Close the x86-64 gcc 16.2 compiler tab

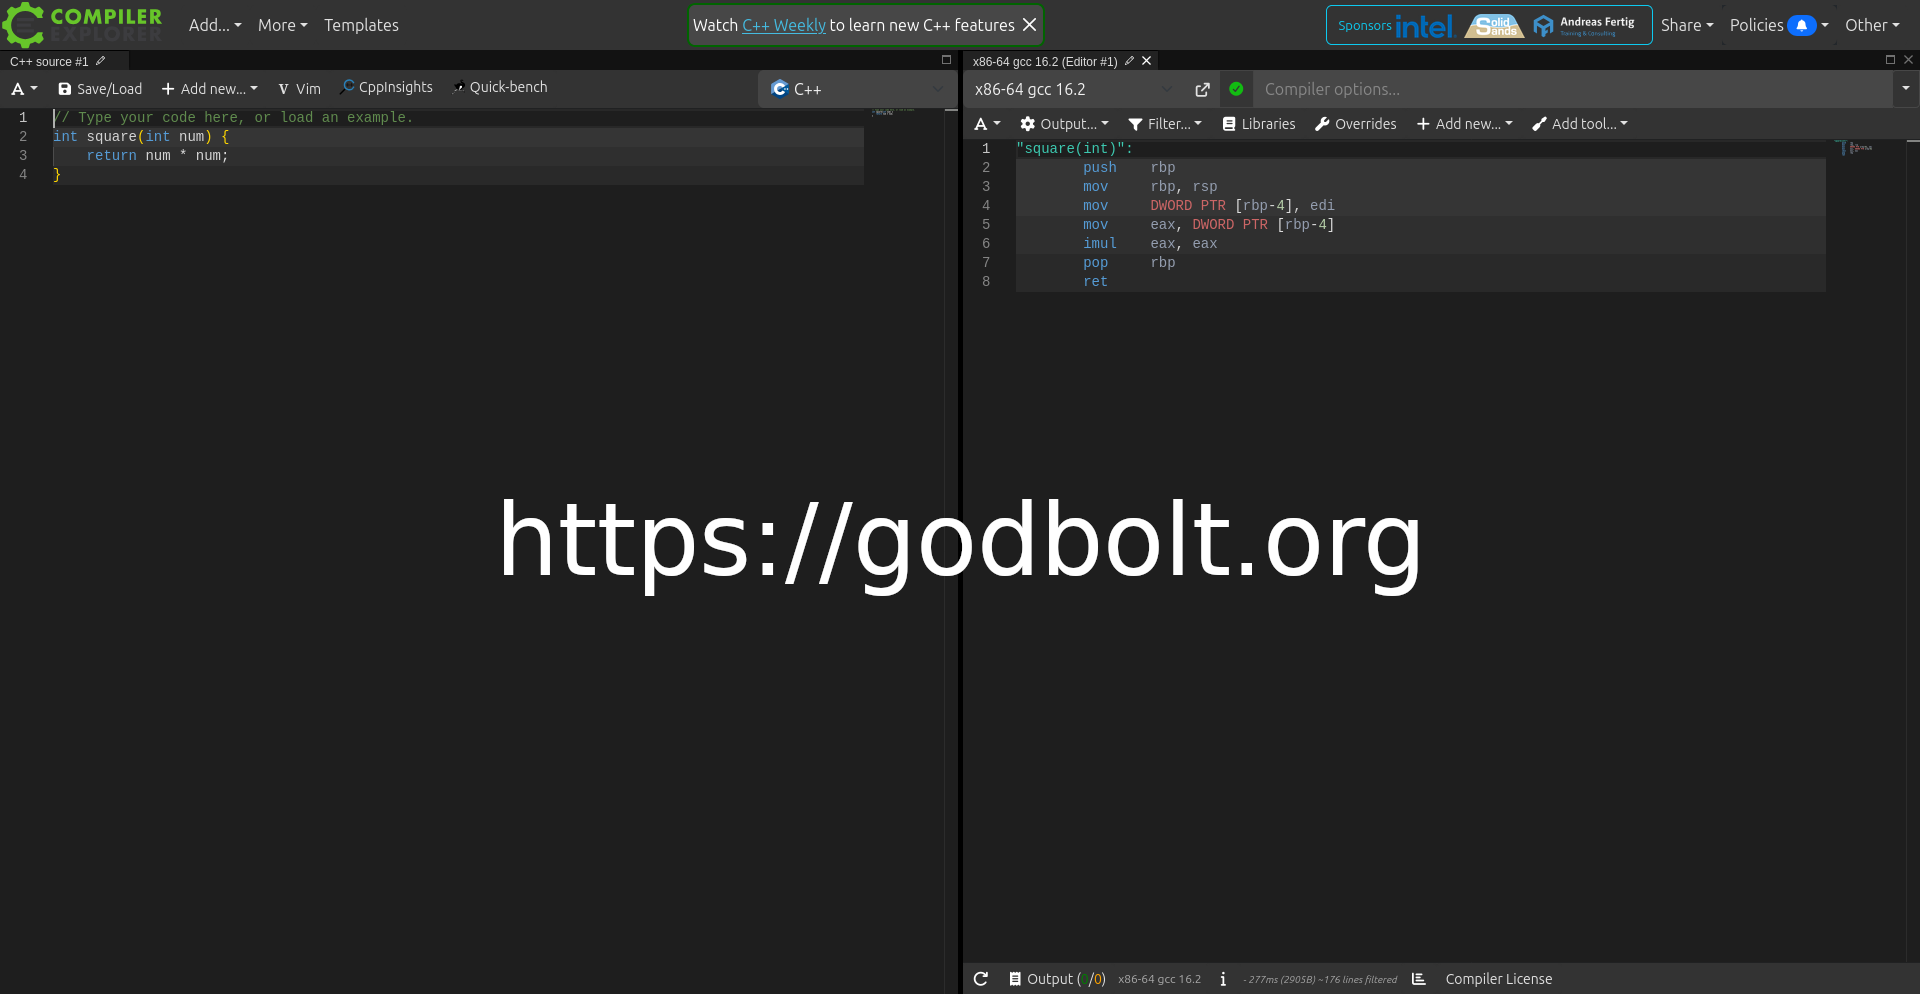click(1147, 61)
